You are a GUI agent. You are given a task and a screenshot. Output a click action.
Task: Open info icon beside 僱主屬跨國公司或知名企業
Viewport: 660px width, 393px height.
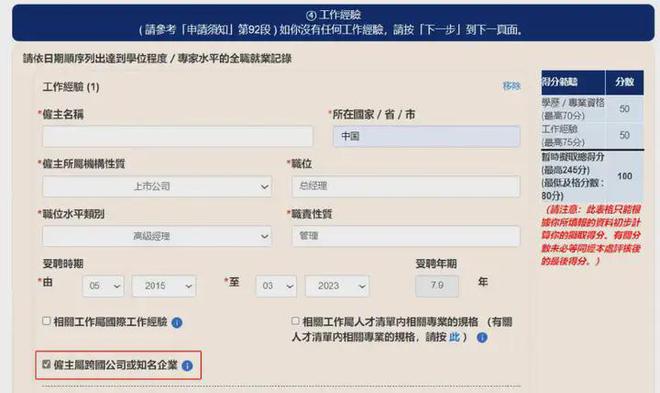click(x=187, y=366)
